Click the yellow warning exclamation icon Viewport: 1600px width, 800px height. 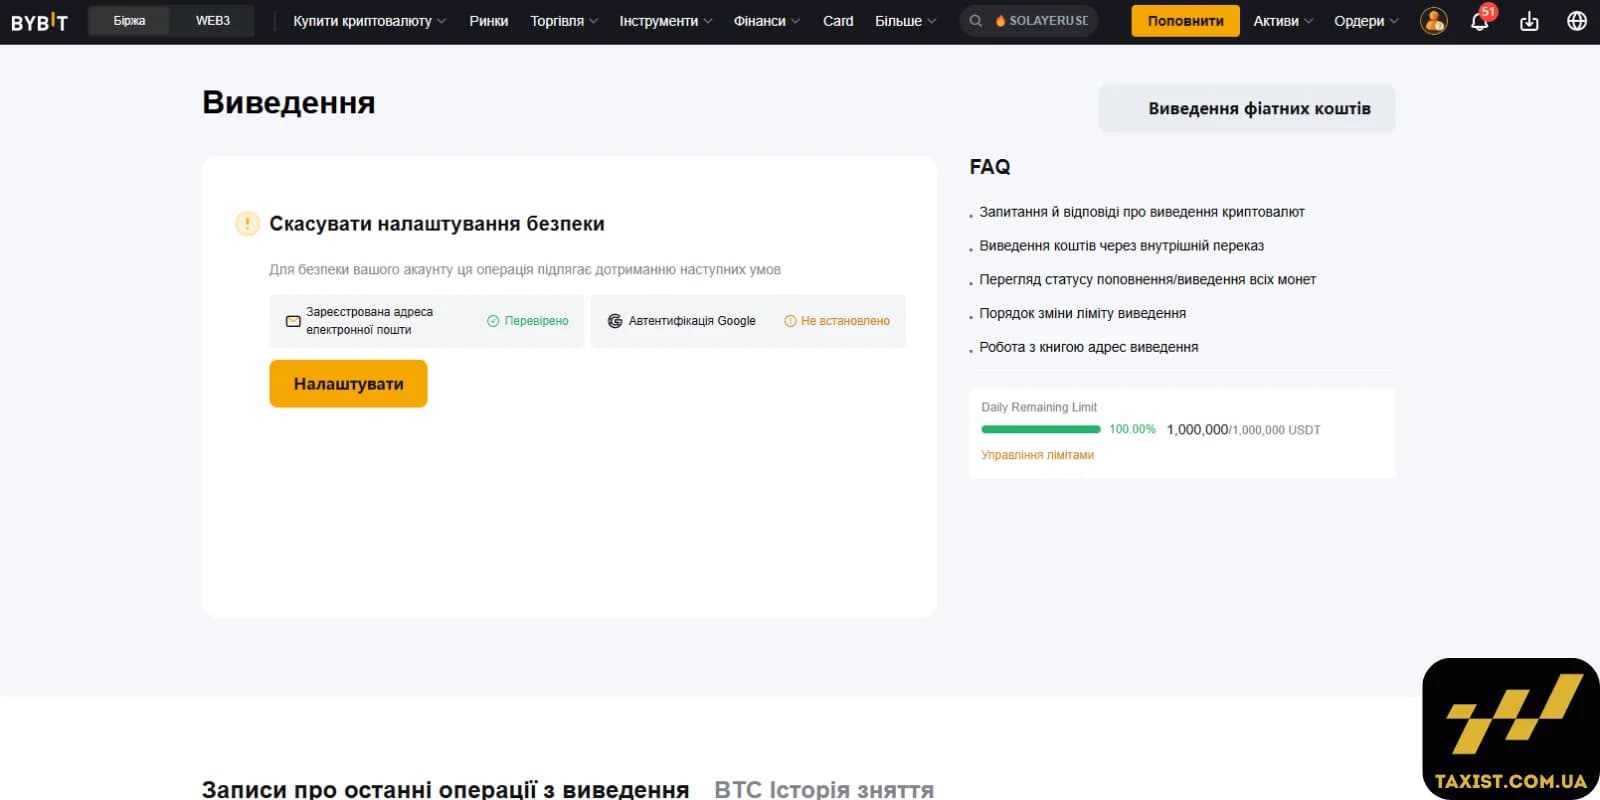pos(247,223)
